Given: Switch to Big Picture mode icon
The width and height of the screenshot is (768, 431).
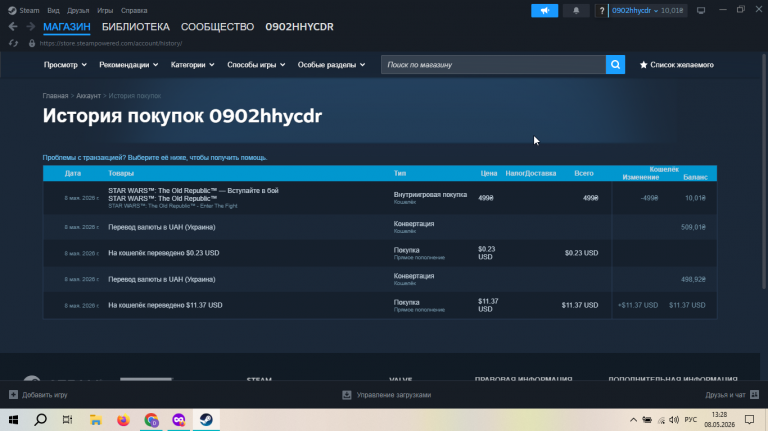Looking at the screenshot, I should tap(701, 10).
